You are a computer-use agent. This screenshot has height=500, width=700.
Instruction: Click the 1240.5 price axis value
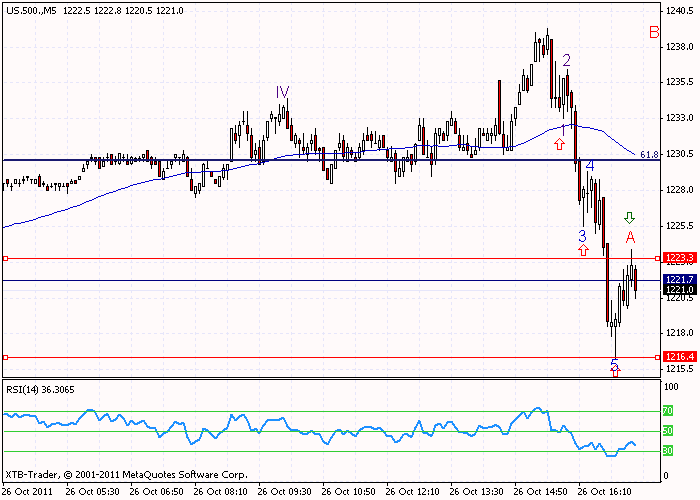coord(679,11)
